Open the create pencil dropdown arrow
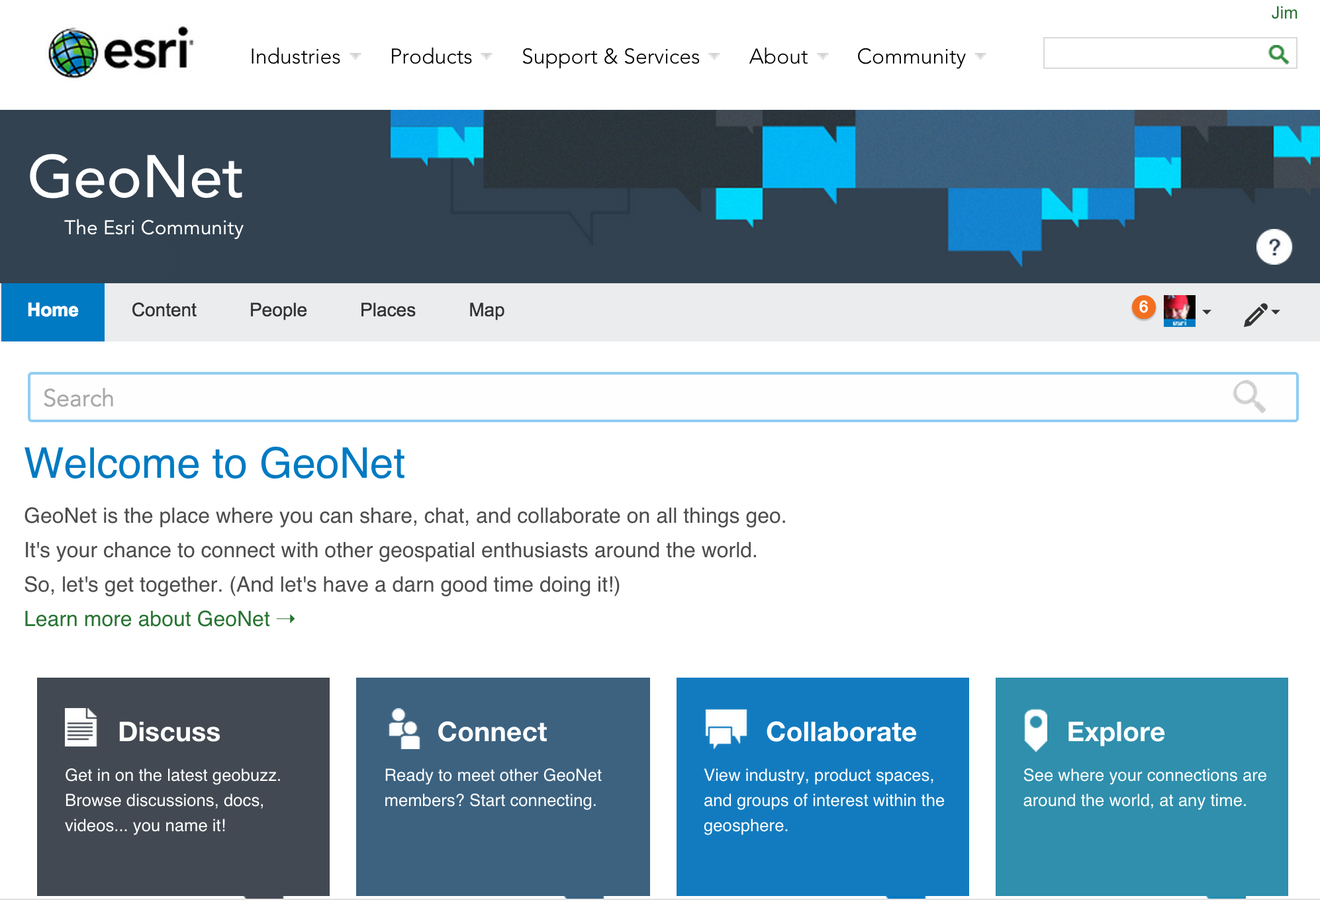The height and width of the screenshot is (900, 1320). click(1276, 312)
